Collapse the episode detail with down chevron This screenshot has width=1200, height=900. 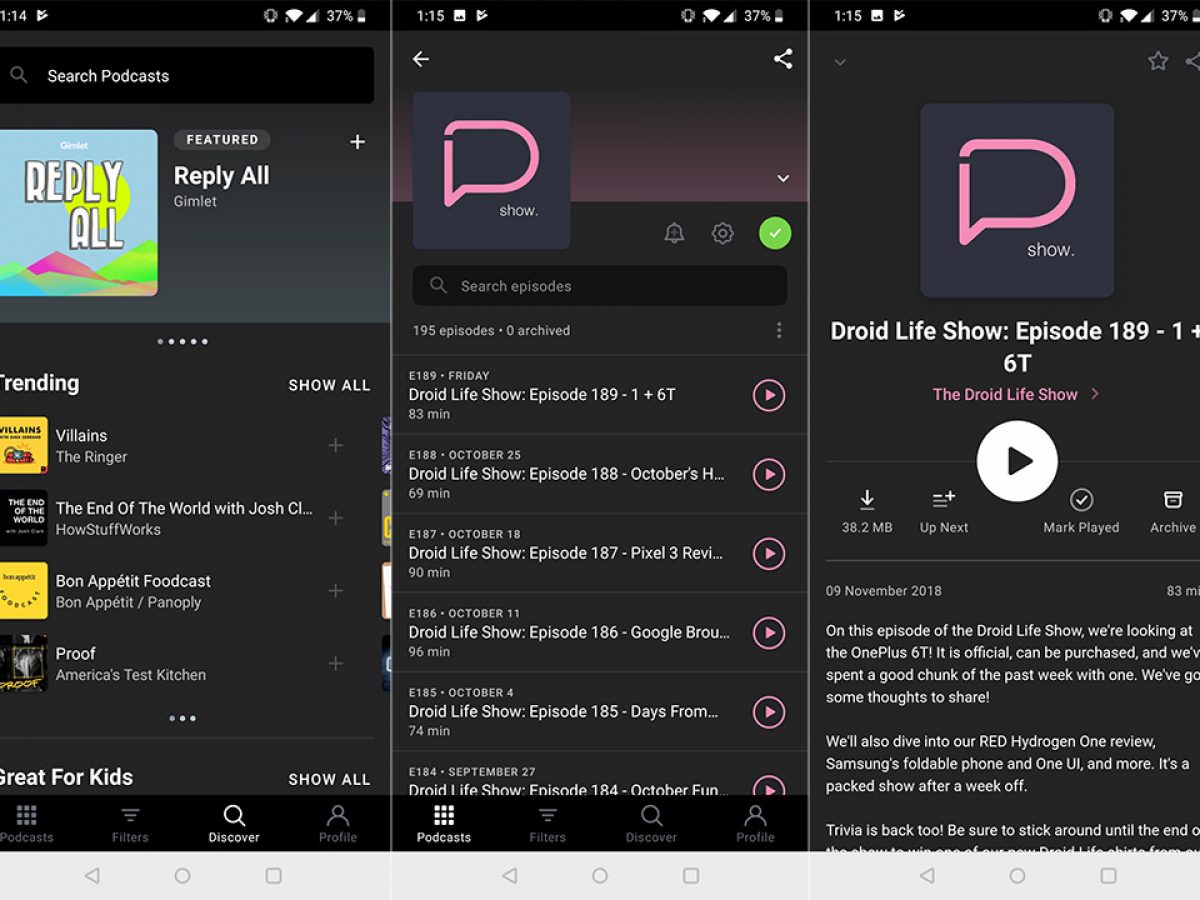(x=840, y=62)
